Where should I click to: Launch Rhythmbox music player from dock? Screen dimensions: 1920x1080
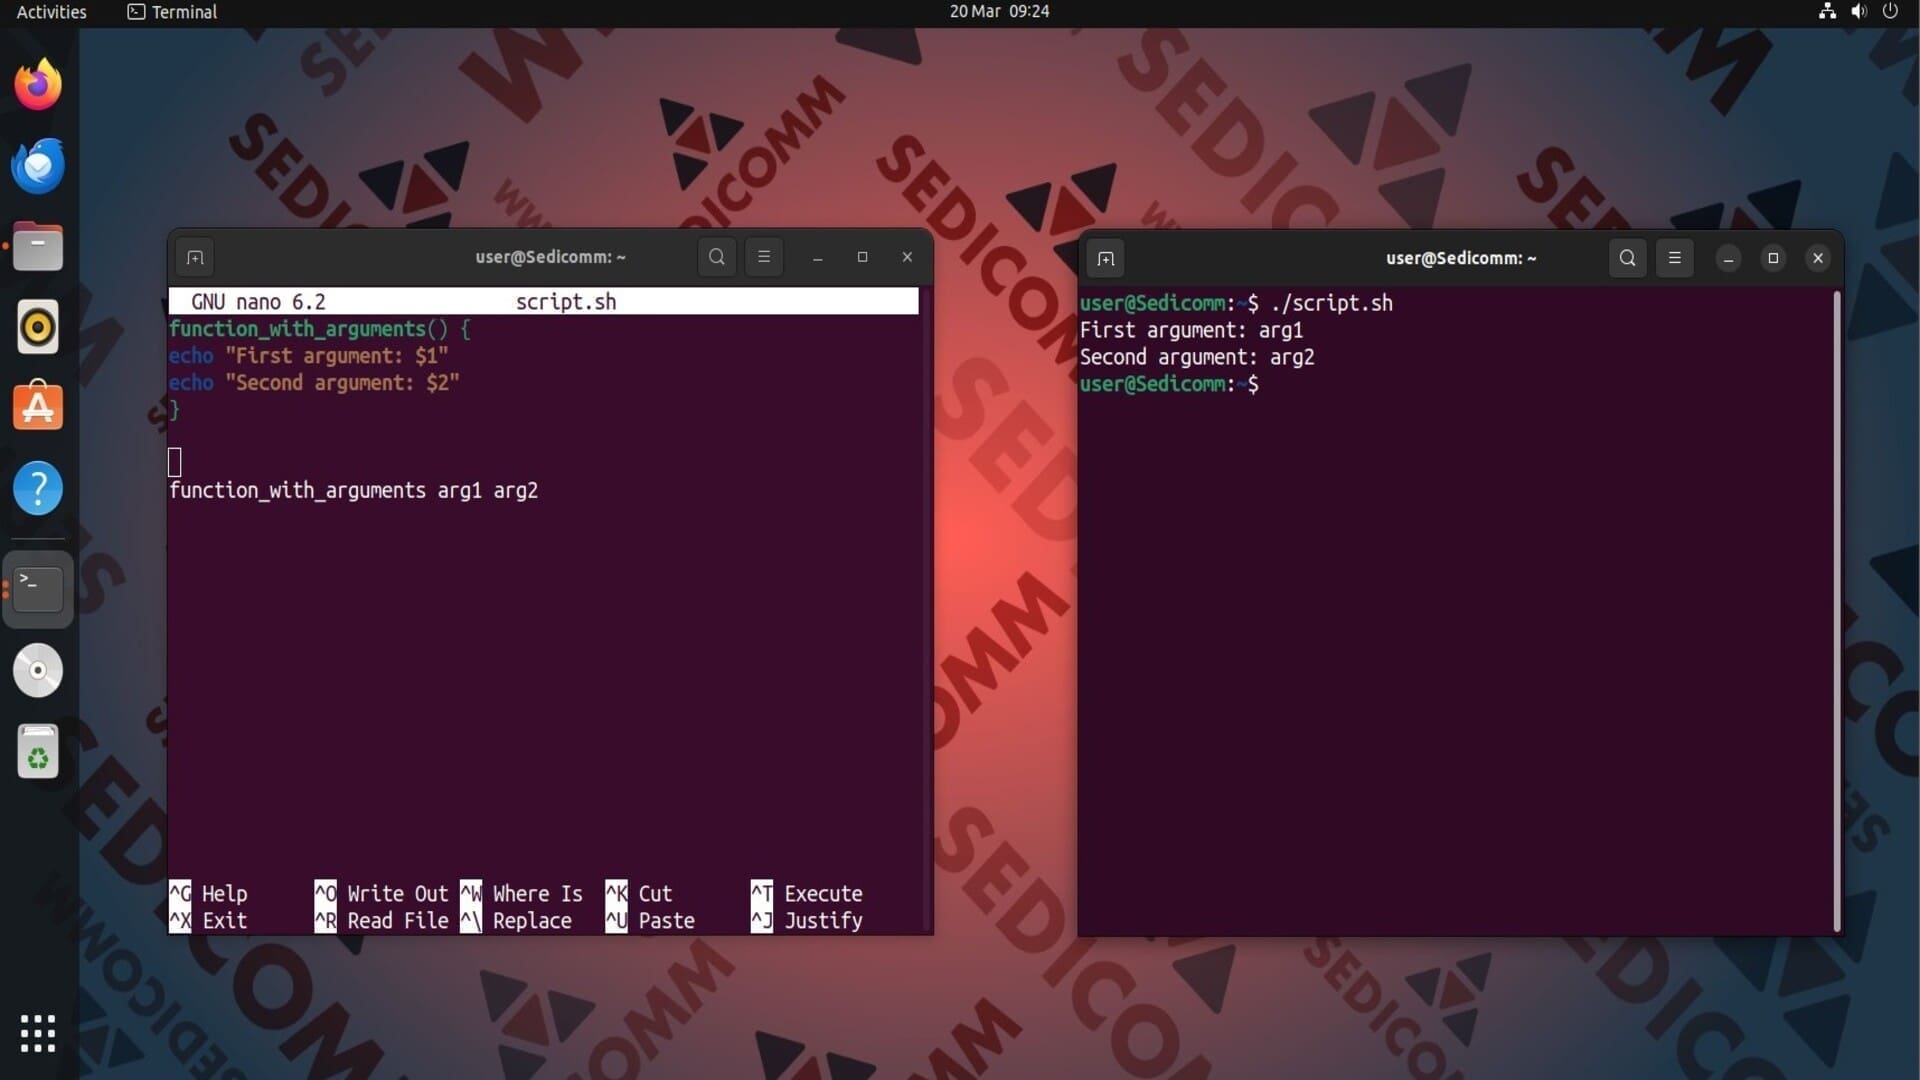pyautogui.click(x=38, y=327)
